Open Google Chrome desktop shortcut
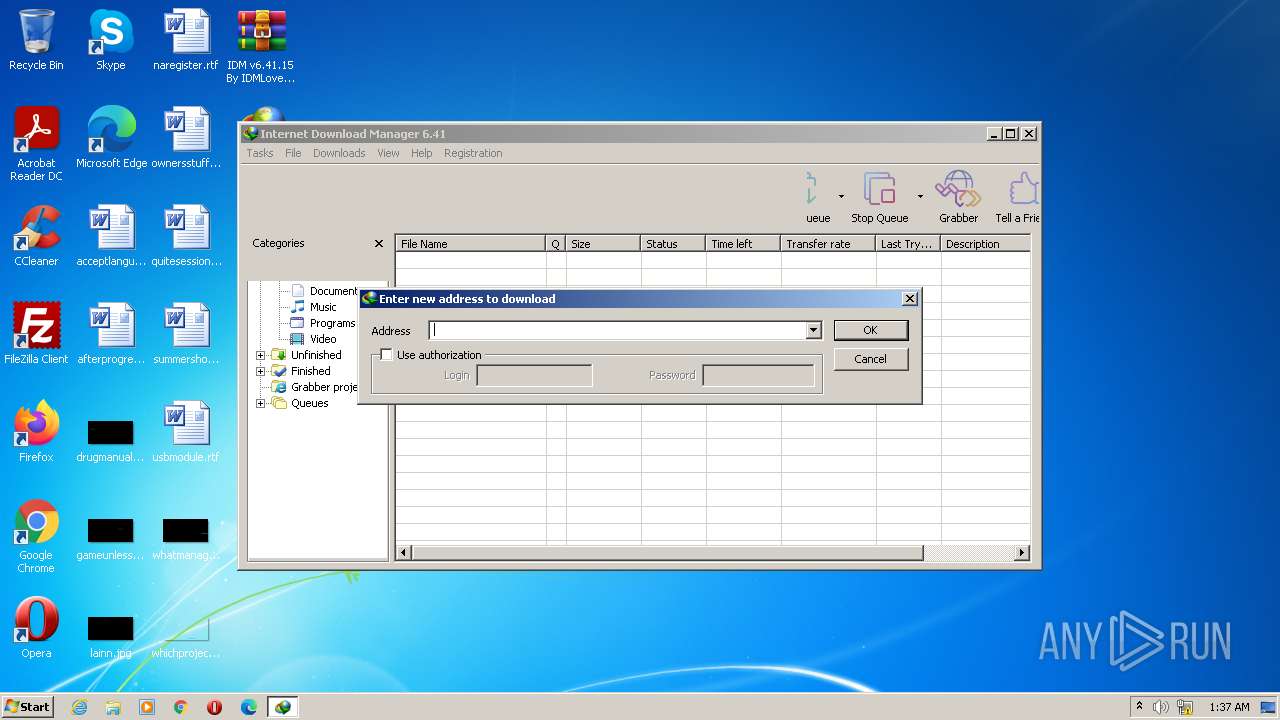The image size is (1280, 720). [36, 522]
